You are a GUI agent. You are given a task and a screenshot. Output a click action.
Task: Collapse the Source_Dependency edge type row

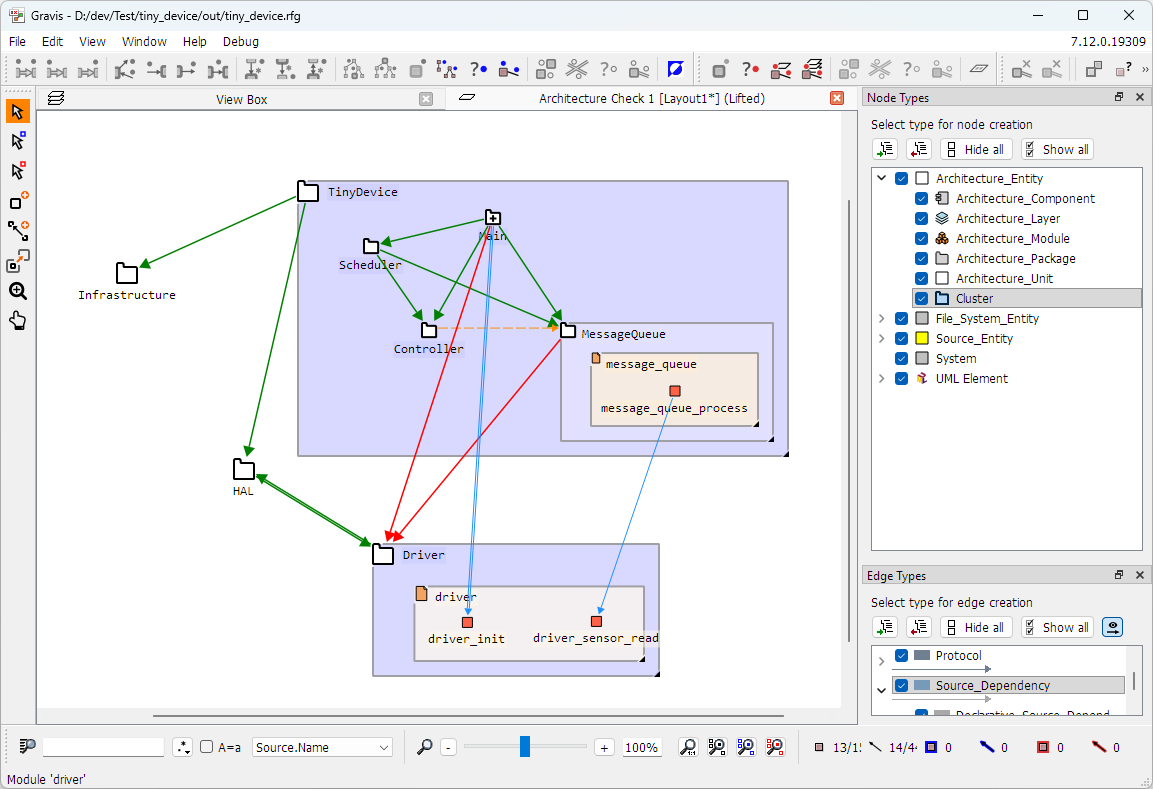[882, 690]
